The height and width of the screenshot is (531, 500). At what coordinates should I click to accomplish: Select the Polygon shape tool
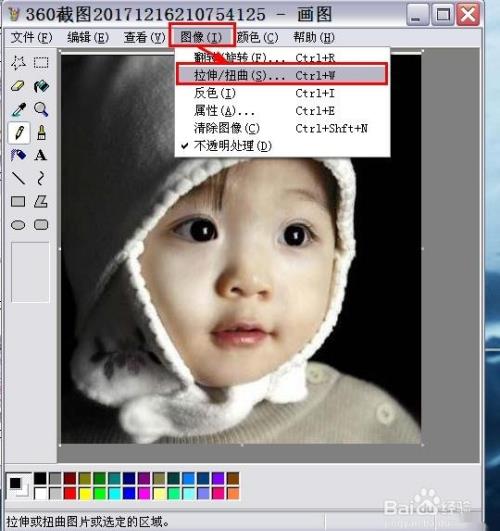[41, 201]
